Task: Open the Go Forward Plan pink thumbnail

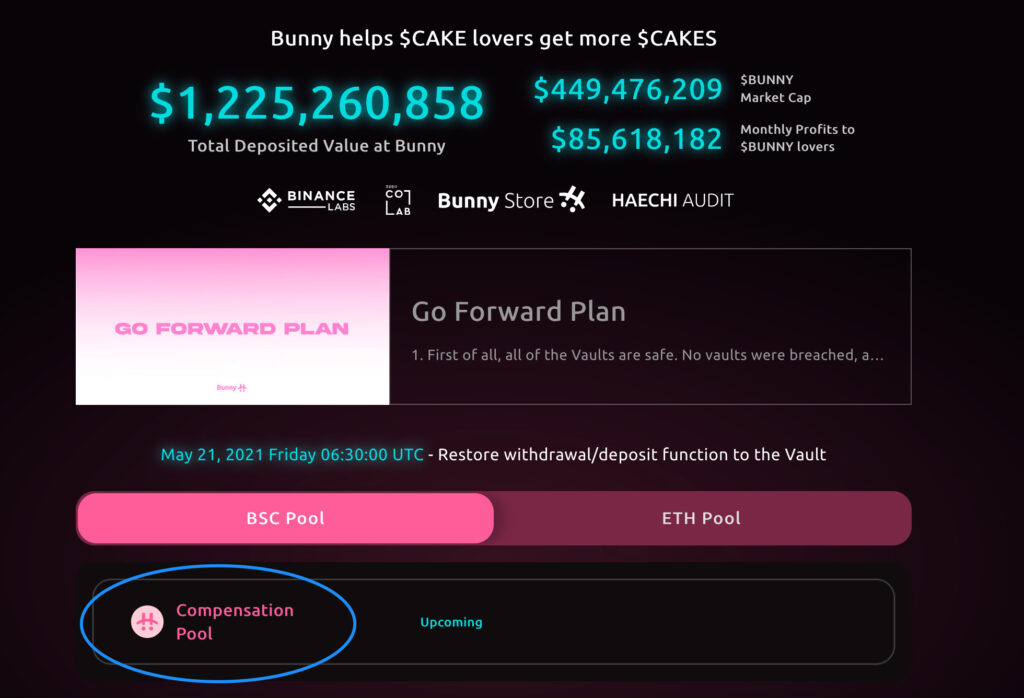Action: 232,326
